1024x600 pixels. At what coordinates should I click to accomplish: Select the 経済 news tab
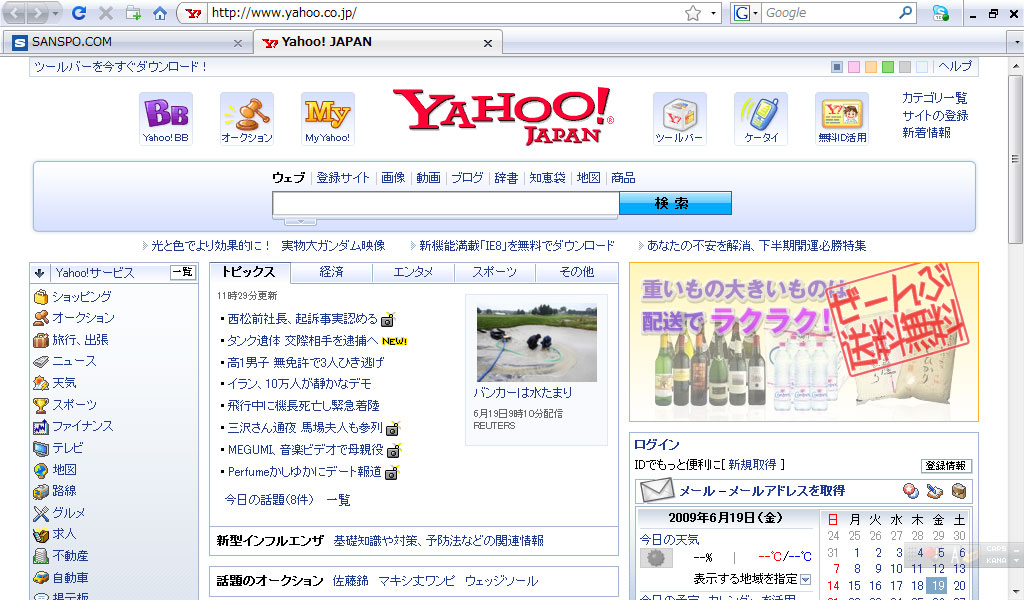coord(331,272)
